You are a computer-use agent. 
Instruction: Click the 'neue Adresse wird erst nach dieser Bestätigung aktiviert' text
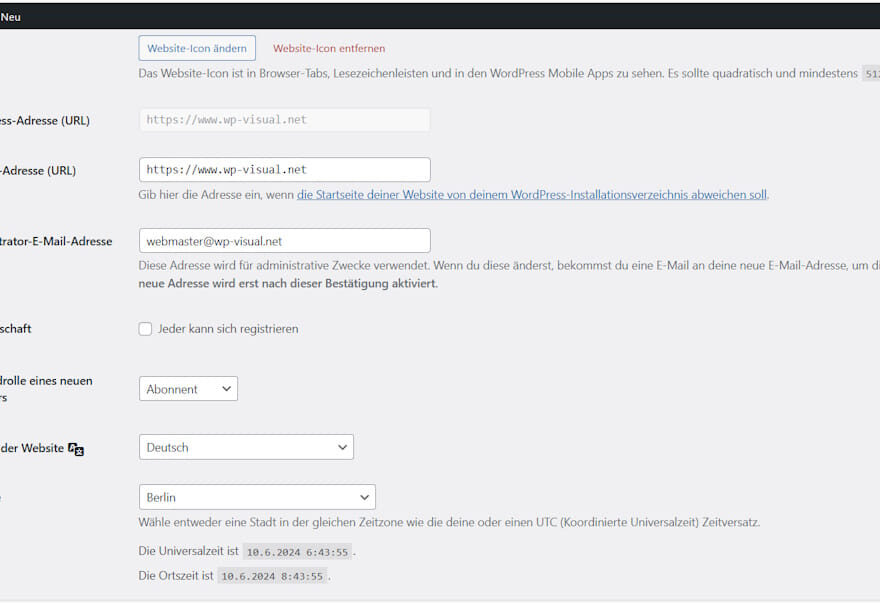288,284
